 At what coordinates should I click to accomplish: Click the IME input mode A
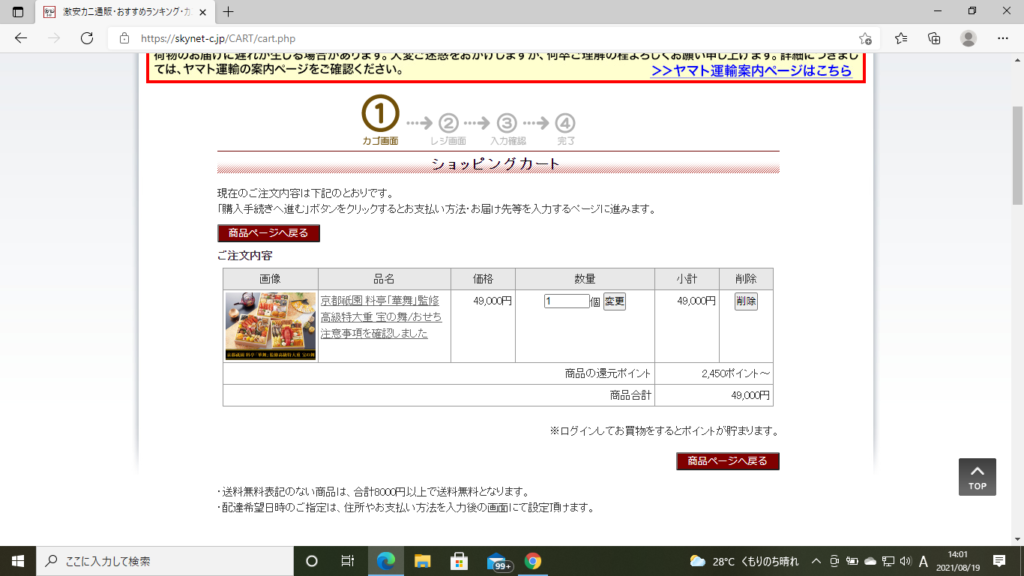(x=923, y=561)
